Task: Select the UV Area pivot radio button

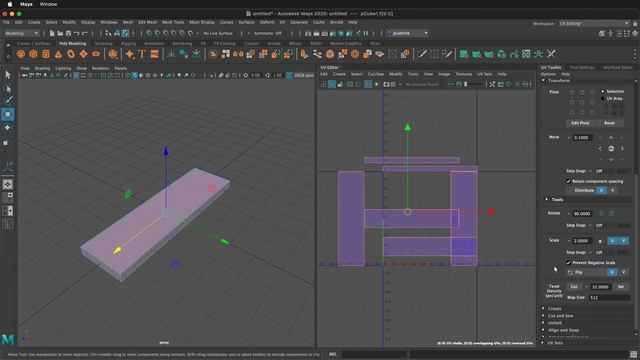Action: tap(602, 99)
